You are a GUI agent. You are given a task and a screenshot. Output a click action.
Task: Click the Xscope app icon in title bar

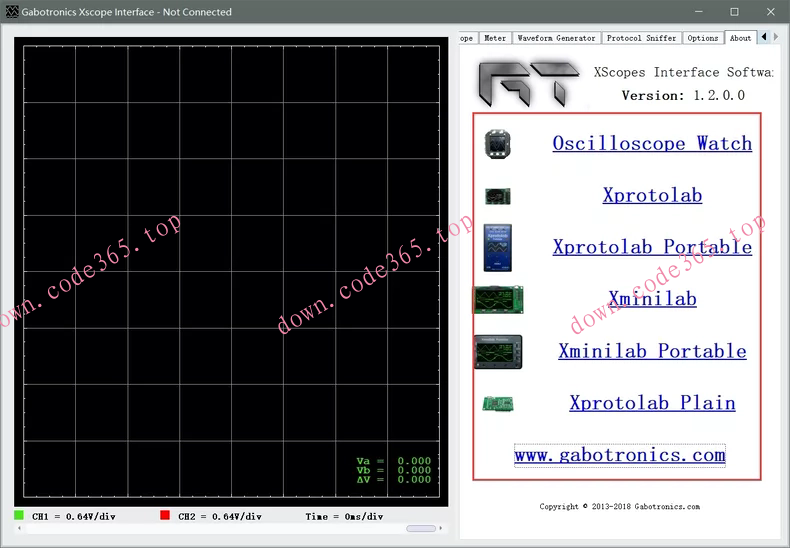[12, 12]
